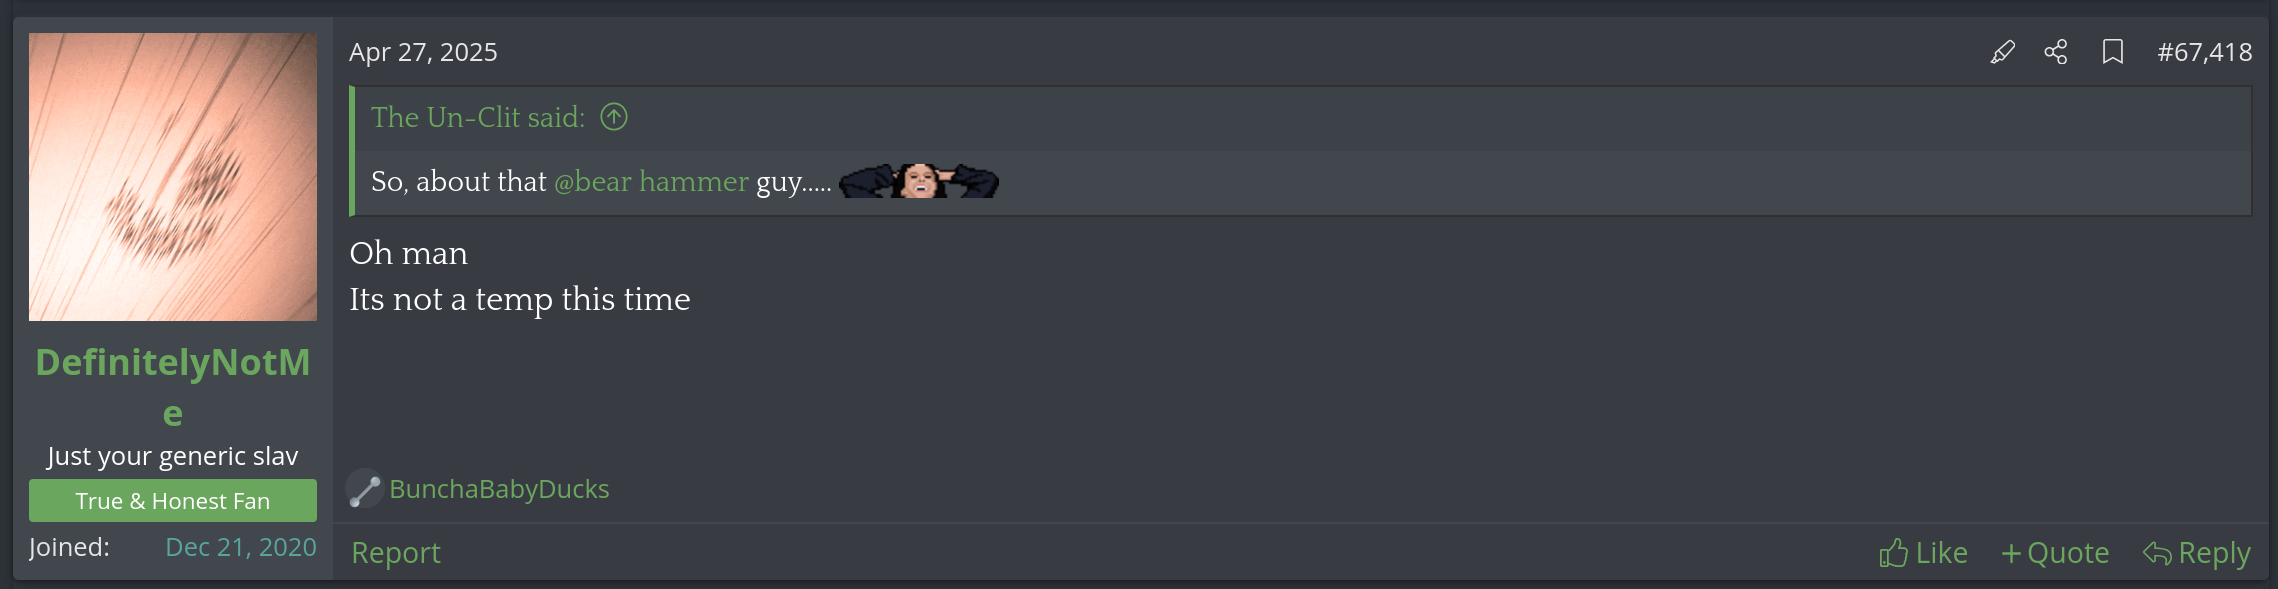Screen dimensions: 2278x589
Task: Jump to the quoted post via up-arrow icon
Action: pos(614,117)
